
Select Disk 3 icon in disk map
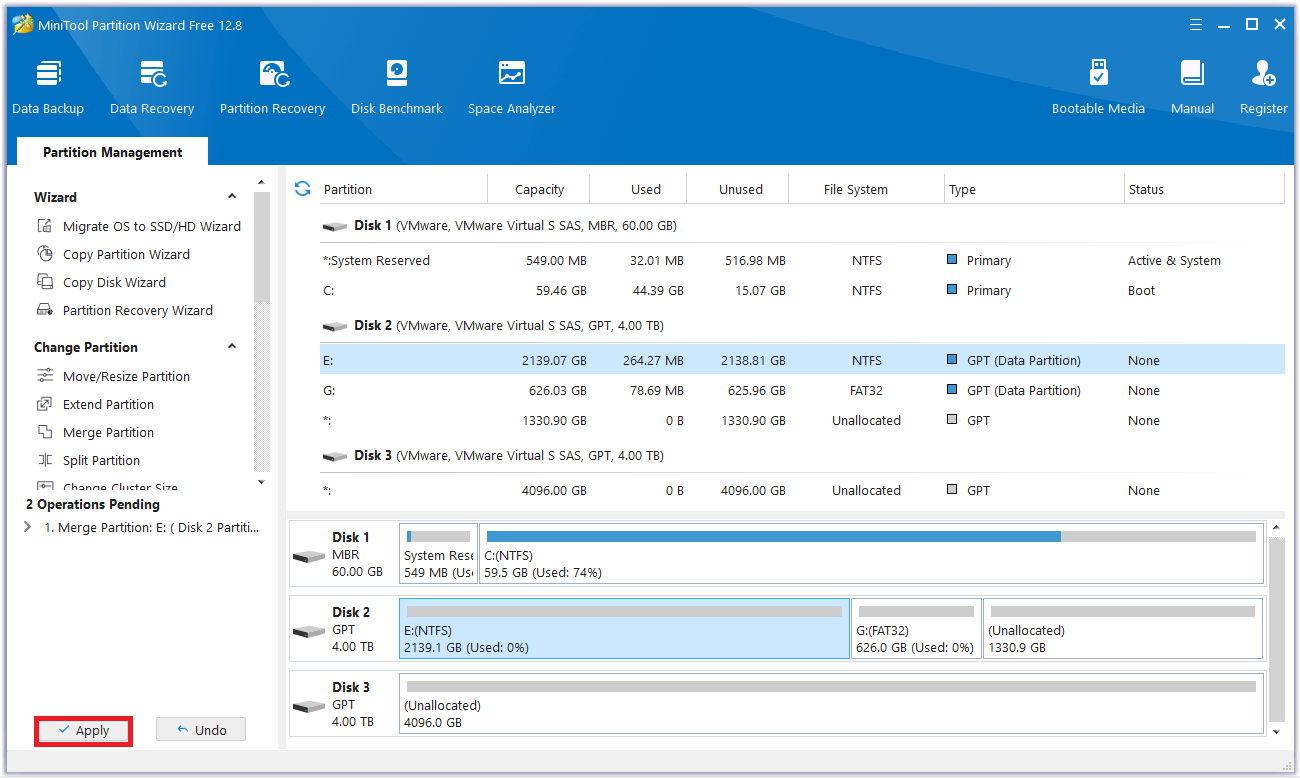coord(307,706)
